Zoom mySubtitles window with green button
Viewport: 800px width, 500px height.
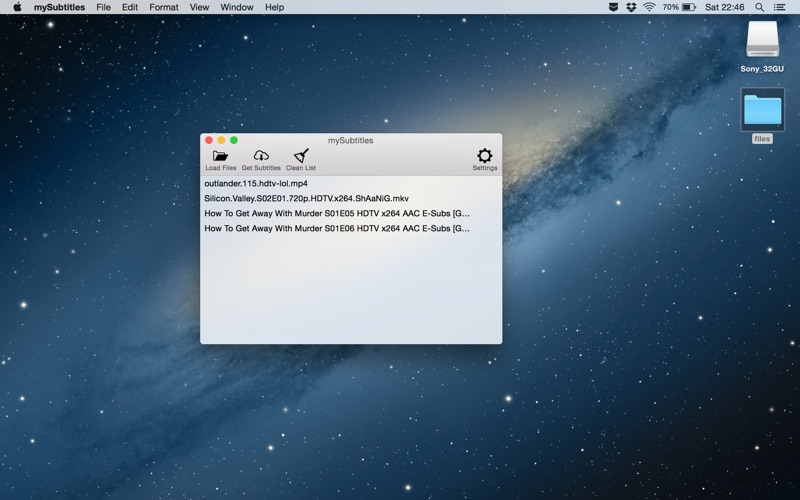pos(234,140)
